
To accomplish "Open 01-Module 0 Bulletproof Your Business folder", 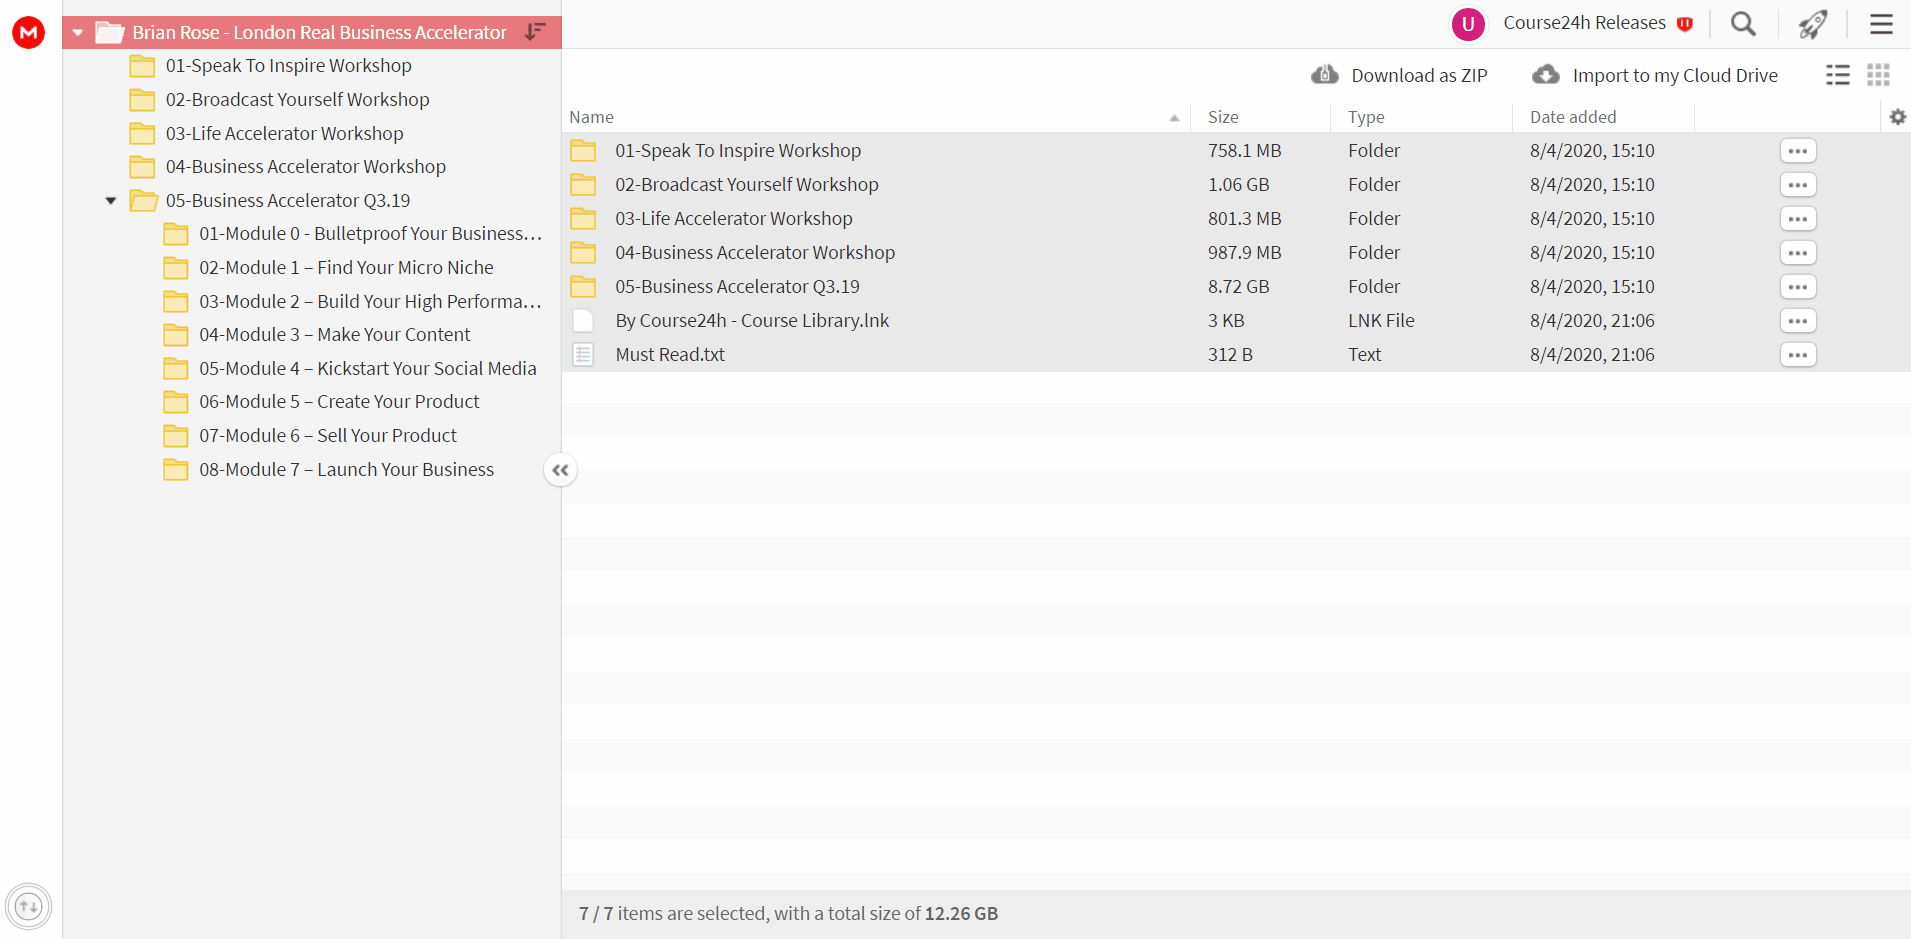I will click(x=370, y=234).
